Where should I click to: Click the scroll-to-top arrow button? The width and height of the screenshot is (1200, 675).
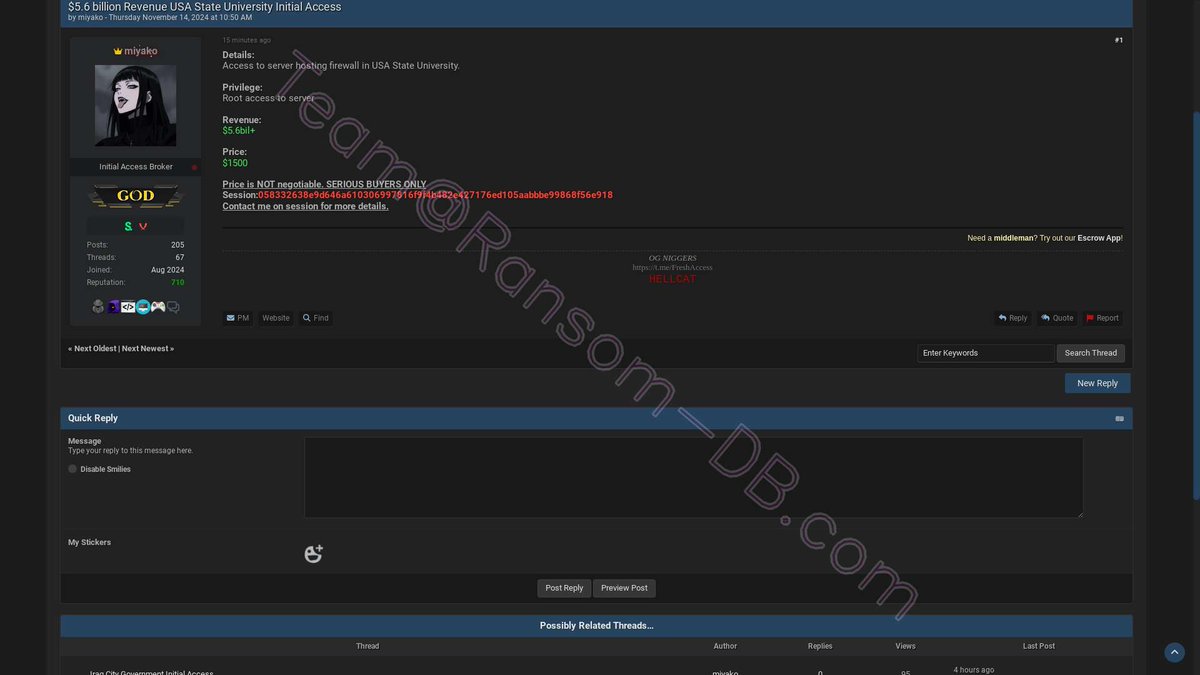[1175, 652]
